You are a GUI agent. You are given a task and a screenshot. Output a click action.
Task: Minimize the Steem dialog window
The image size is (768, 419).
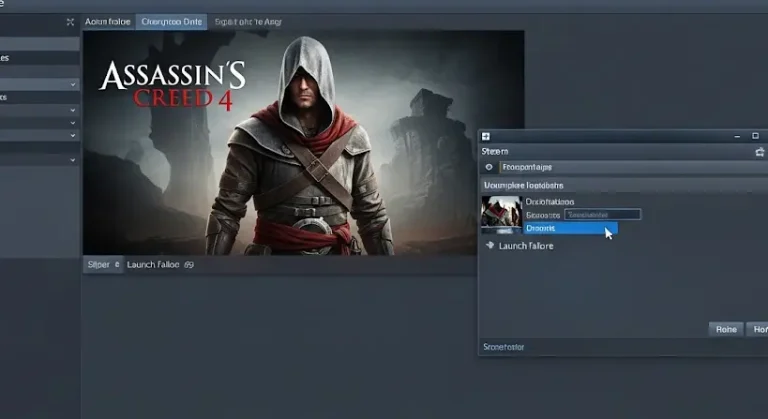point(737,136)
